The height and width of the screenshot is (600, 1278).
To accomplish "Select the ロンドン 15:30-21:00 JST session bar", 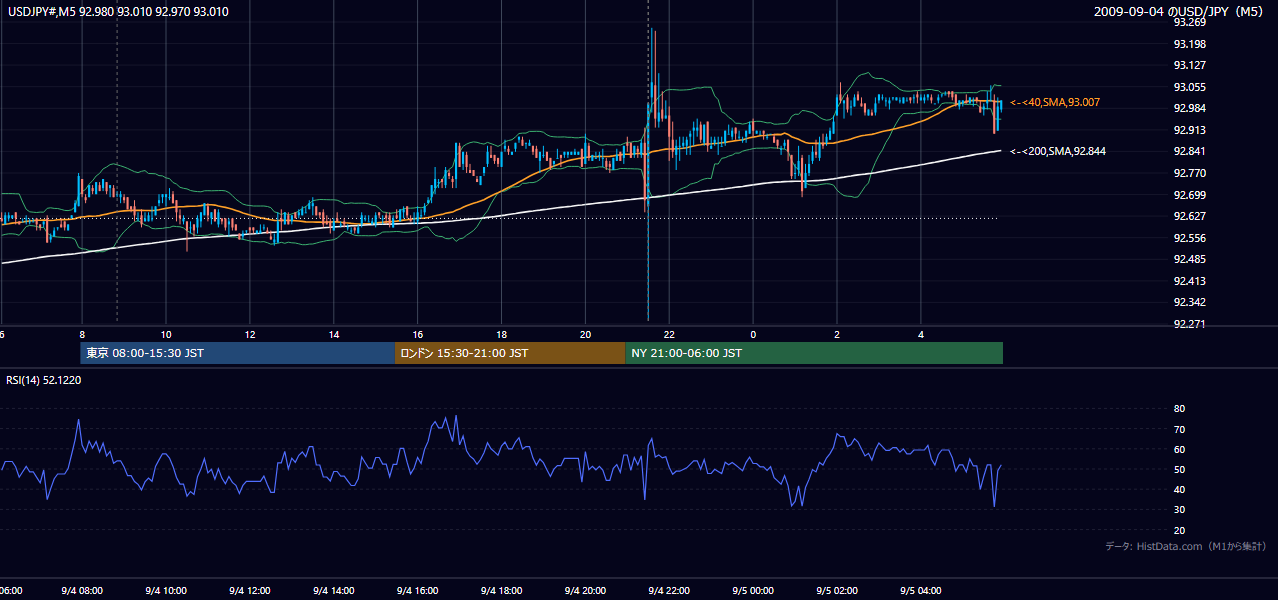I will tap(510, 353).
